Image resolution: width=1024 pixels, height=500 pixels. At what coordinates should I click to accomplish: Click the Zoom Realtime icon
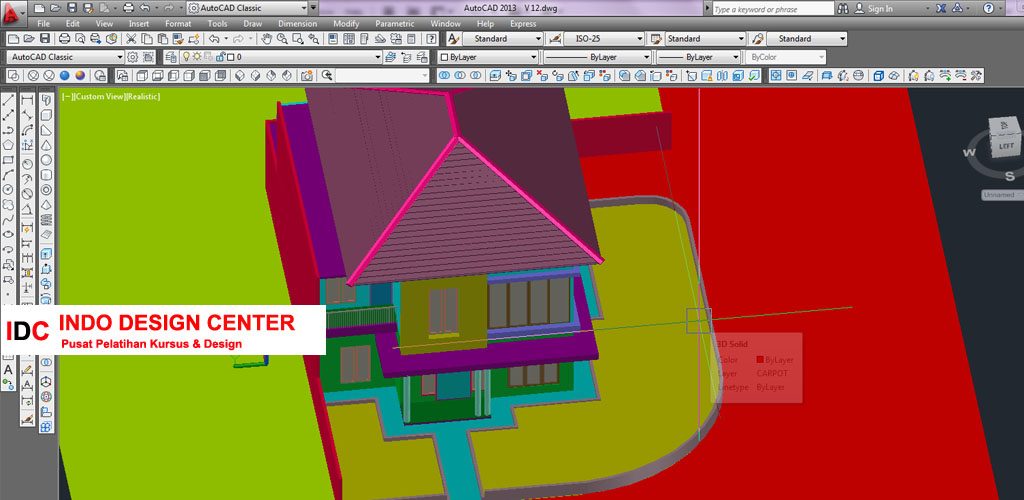281,39
